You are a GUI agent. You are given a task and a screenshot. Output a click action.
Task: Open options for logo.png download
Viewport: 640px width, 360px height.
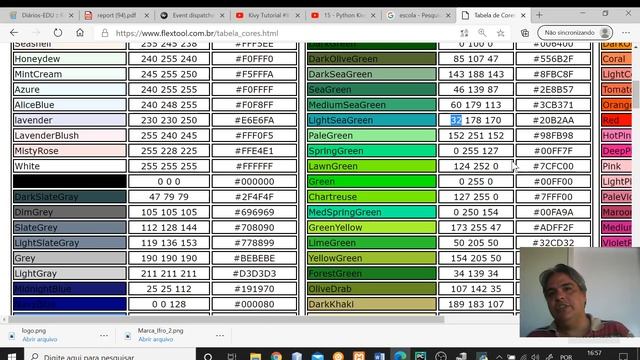tap(104, 335)
